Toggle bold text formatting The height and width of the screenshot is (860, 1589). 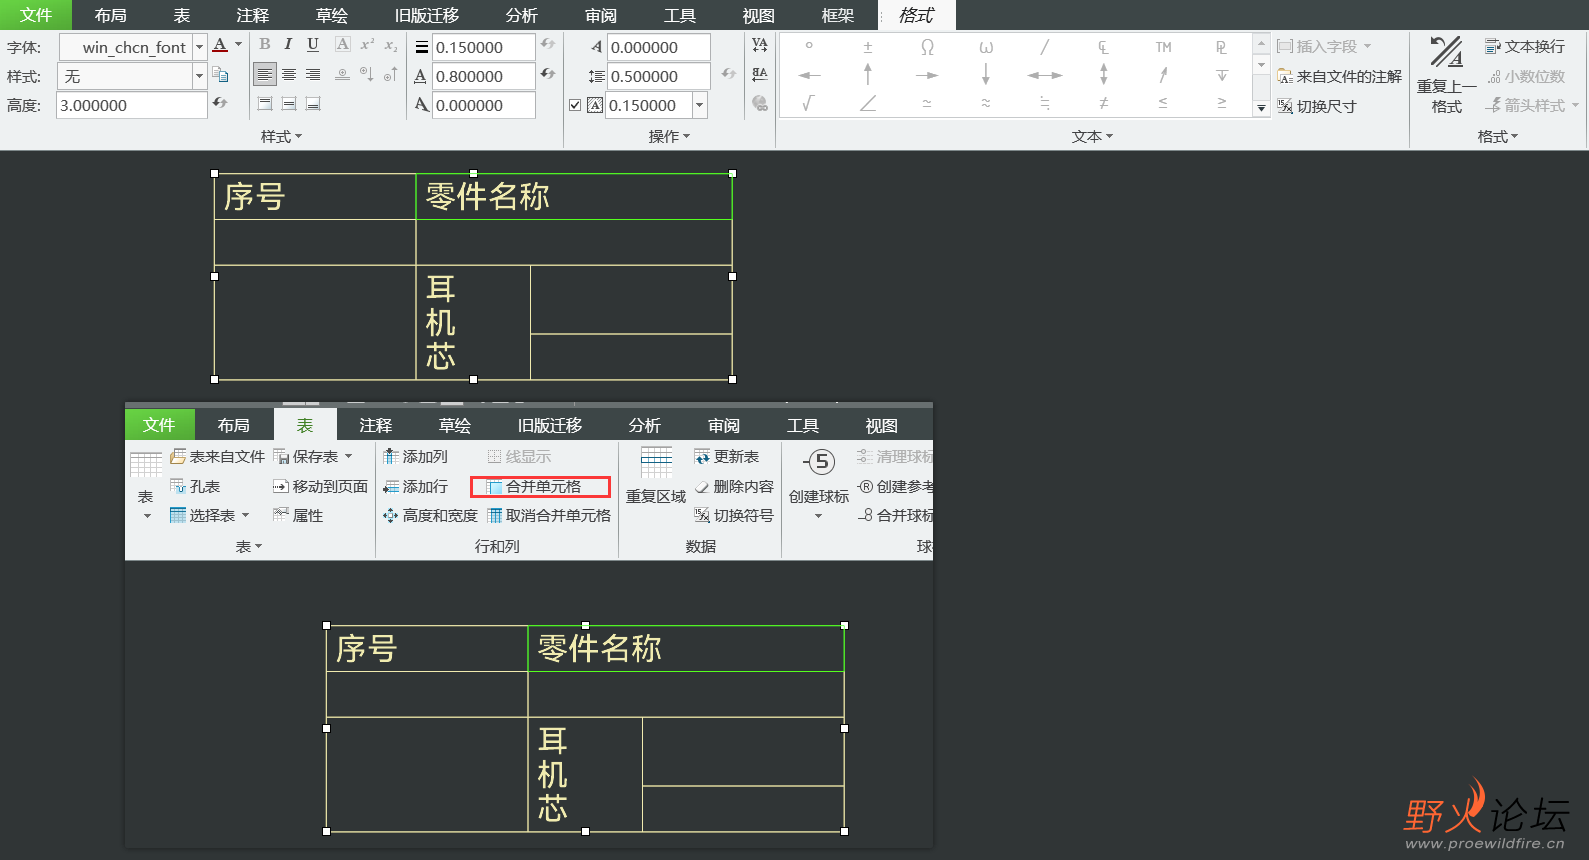tap(264, 44)
